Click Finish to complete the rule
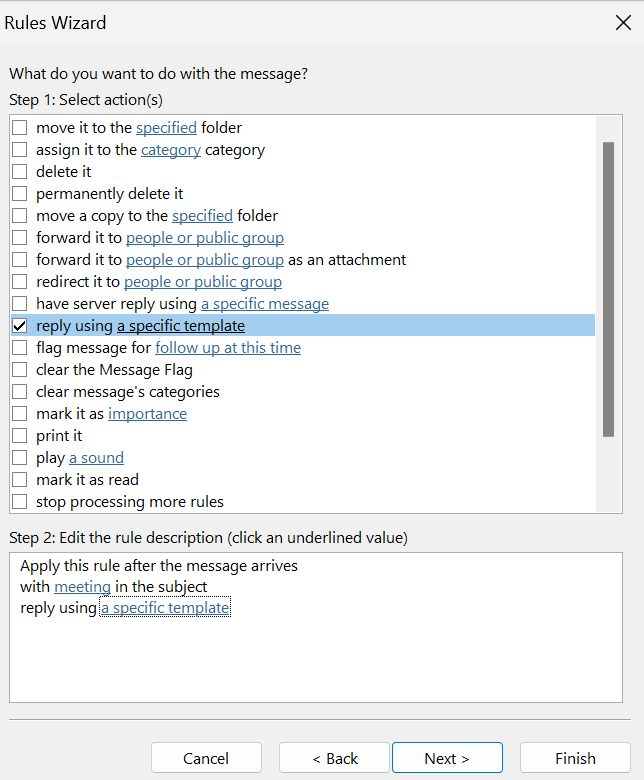Image resolution: width=644 pixels, height=780 pixels. (x=575, y=758)
